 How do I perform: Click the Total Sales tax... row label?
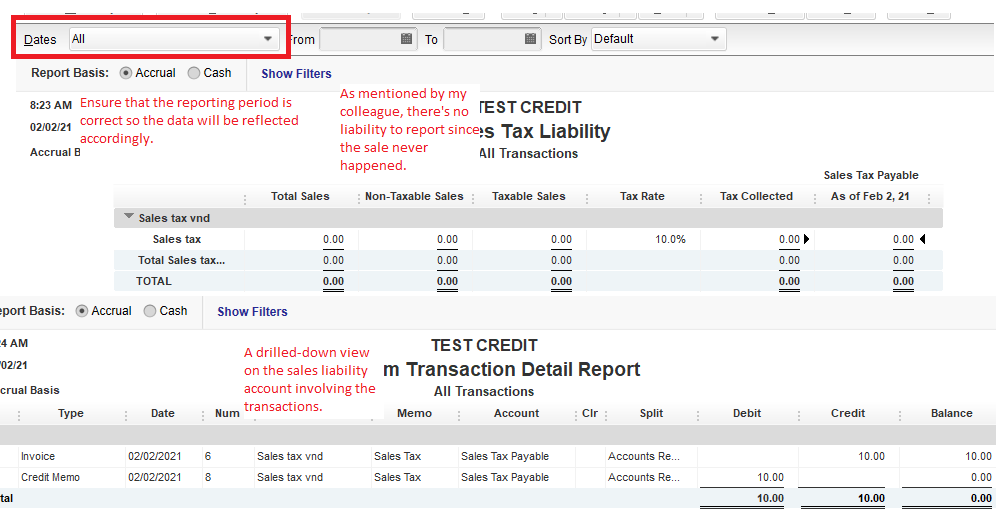tap(181, 260)
